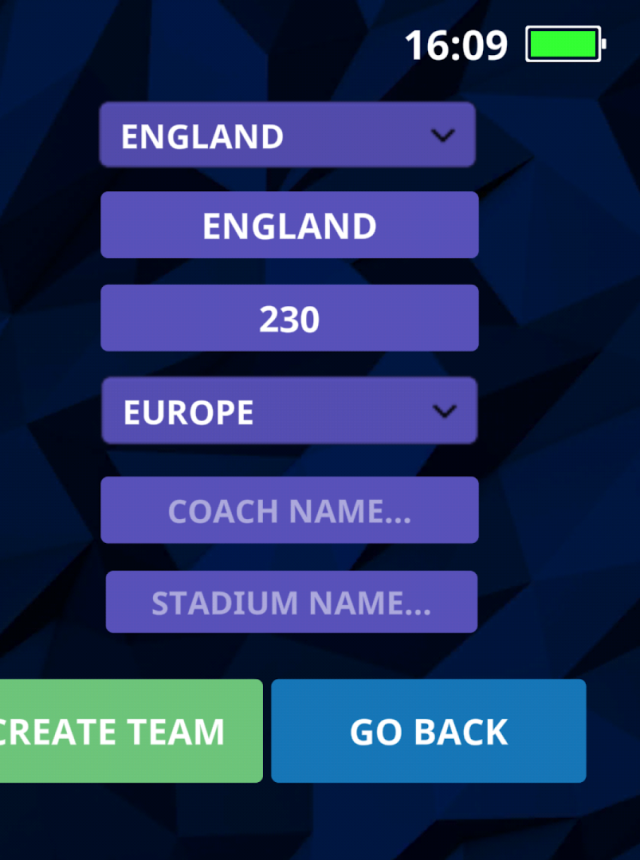Viewport: 640px width, 860px height.
Task: Expand the EUROPE continent dropdown
Action: [x=289, y=410]
